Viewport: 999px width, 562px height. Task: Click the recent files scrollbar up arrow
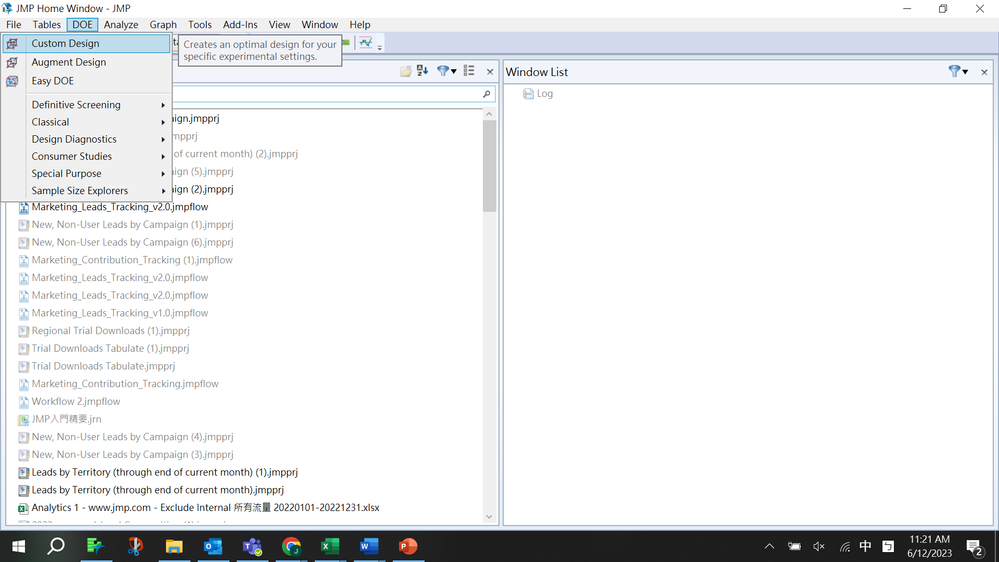[x=489, y=114]
